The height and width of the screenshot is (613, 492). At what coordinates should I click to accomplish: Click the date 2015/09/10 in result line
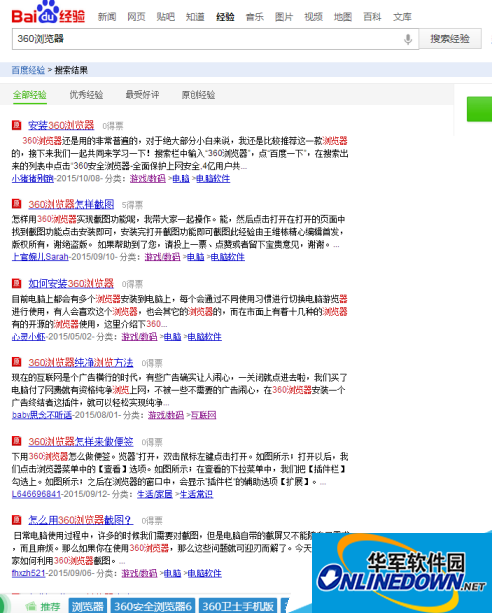[x=94, y=257]
